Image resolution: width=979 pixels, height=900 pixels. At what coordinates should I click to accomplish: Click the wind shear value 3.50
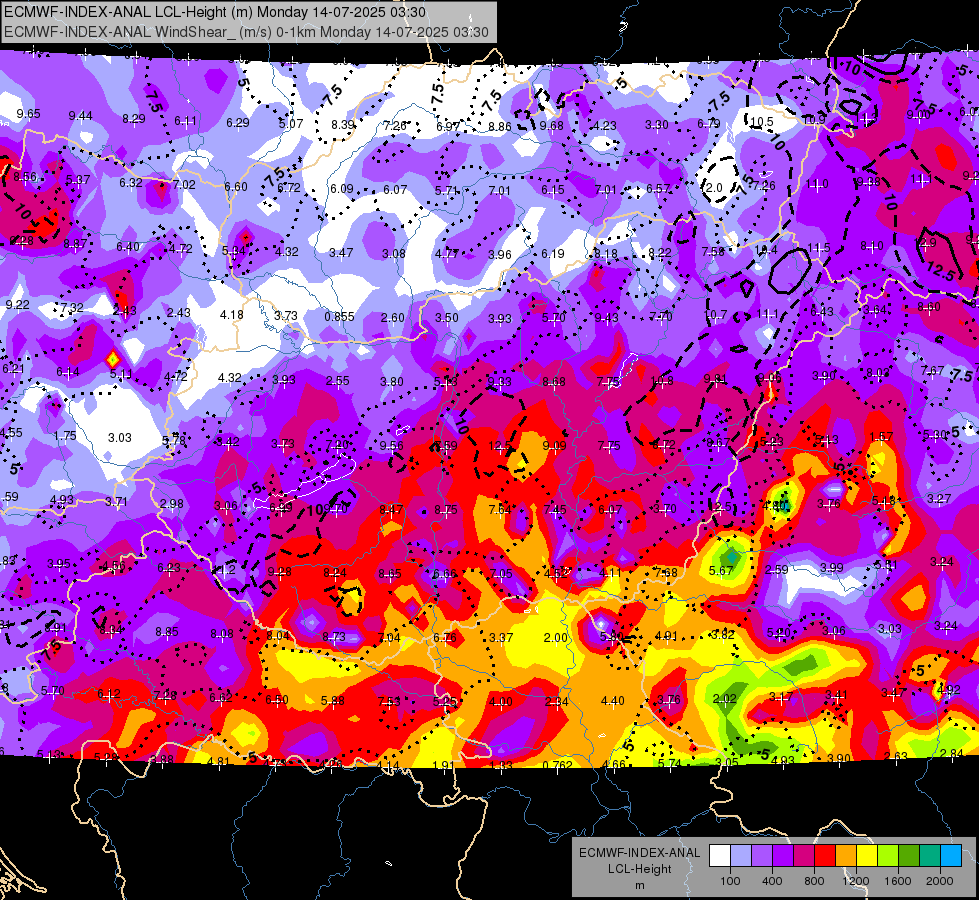[x=446, y=317]
